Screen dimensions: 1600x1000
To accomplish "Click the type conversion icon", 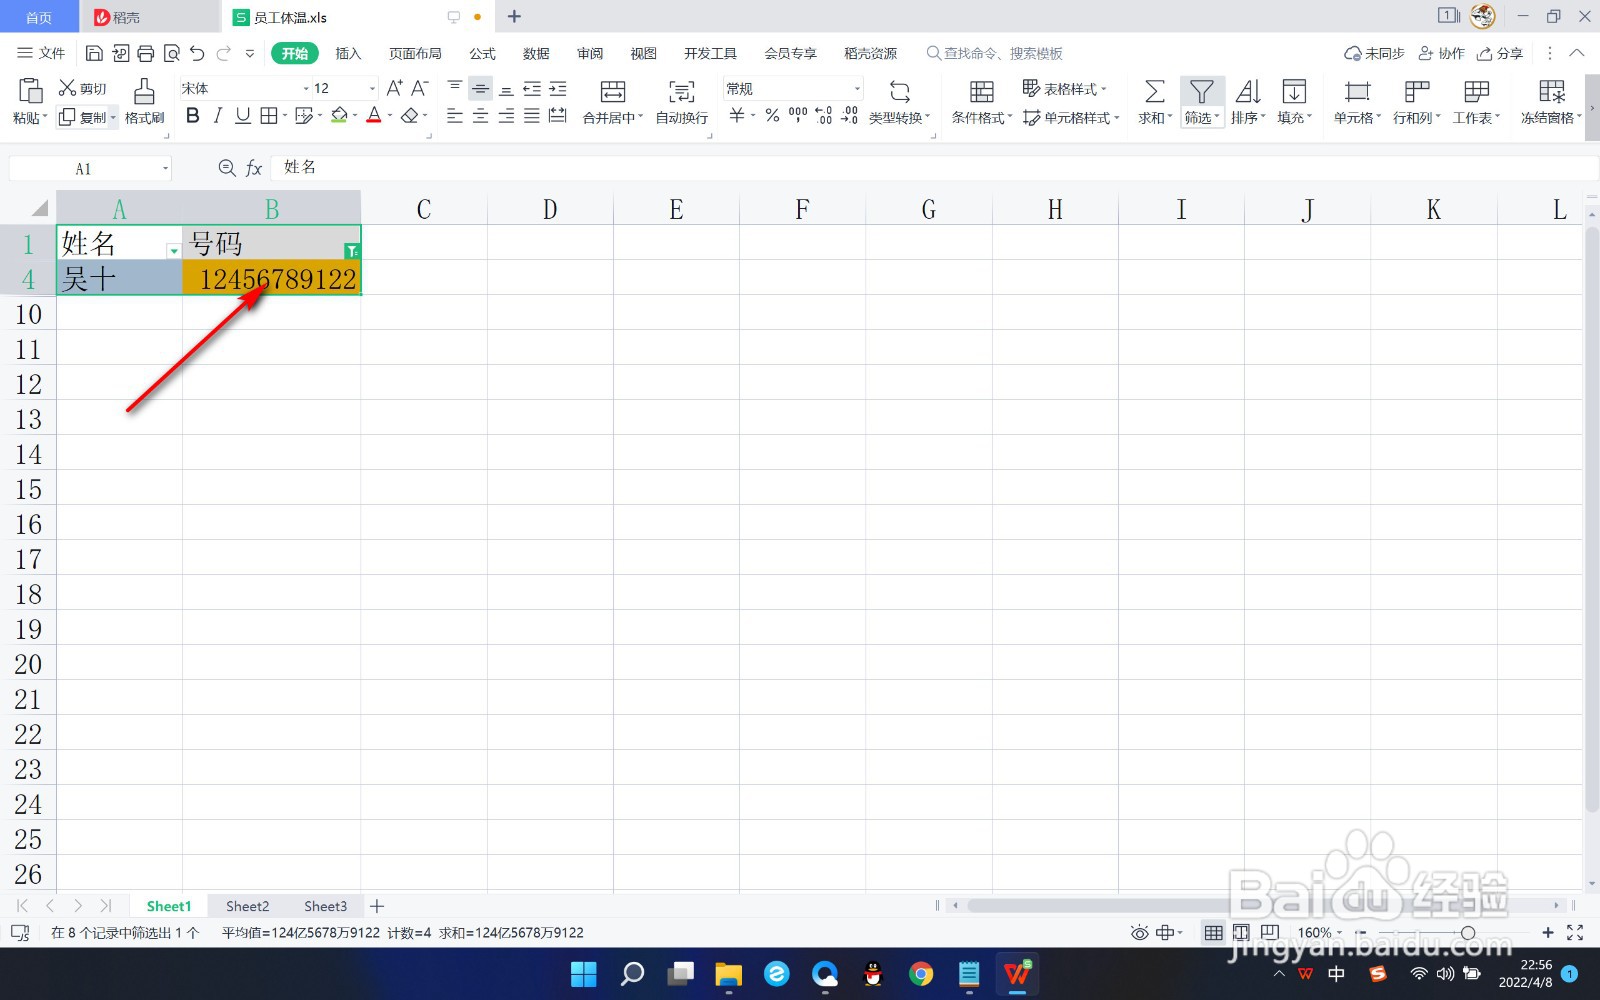I will click(899, 92).
